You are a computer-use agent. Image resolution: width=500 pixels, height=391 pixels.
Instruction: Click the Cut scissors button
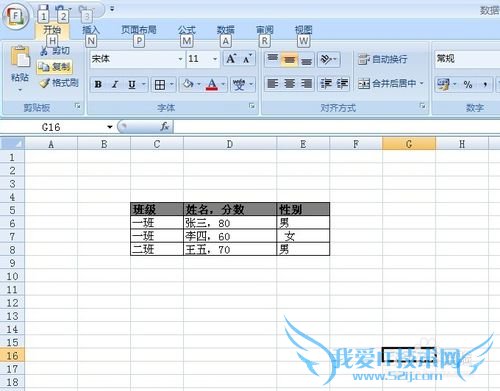[x=54, y=51]
